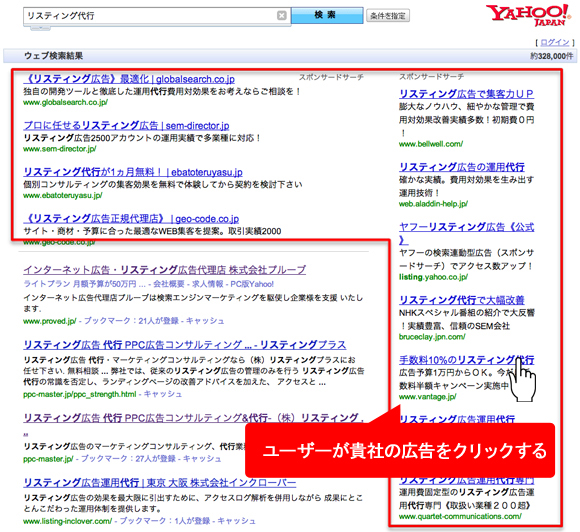Open PC版Yahoo! sublink under プルーブ result
580x532 pixels.
pyautogui.click(x=252, y=284)
